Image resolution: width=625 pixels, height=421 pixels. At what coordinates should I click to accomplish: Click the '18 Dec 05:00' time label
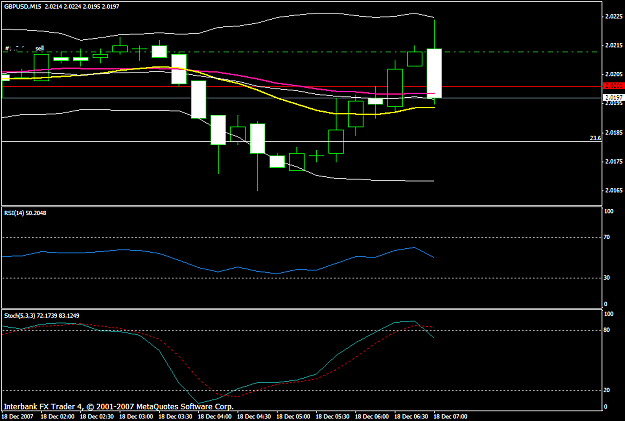pyautogui.click(x=293, y=417)
